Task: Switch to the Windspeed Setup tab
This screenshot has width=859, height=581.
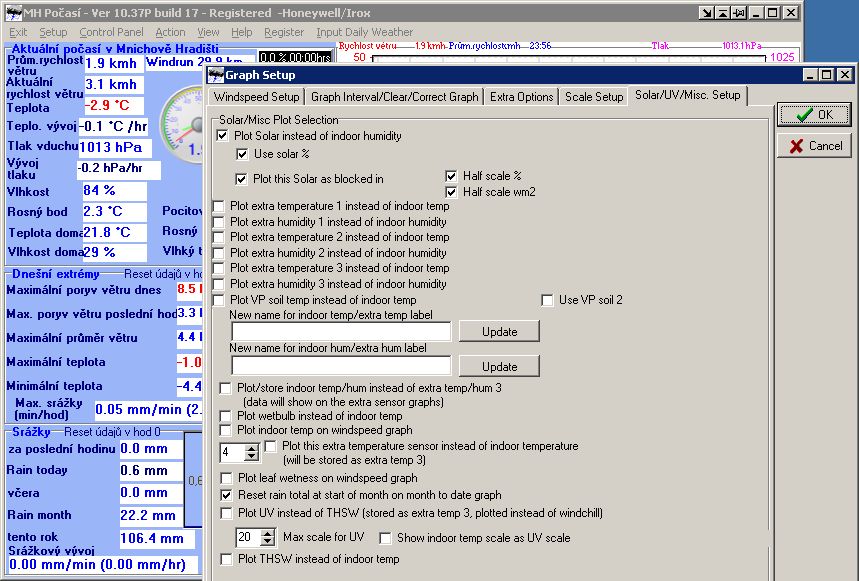Action: 256,97
